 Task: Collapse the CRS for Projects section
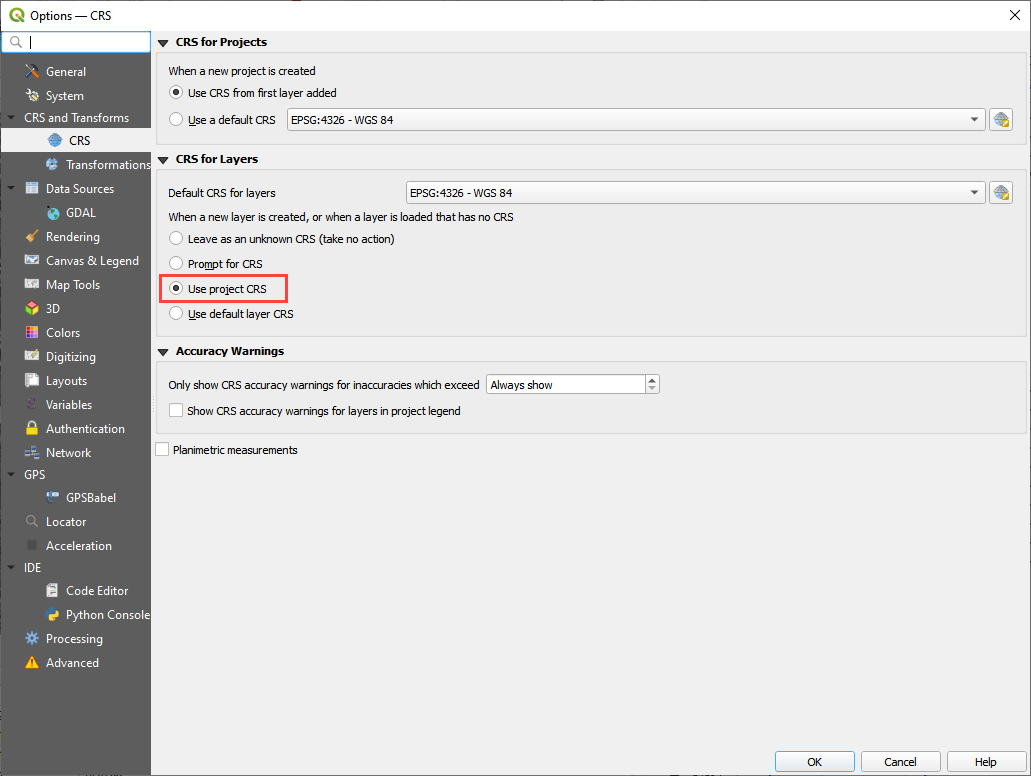click(163, 43)
